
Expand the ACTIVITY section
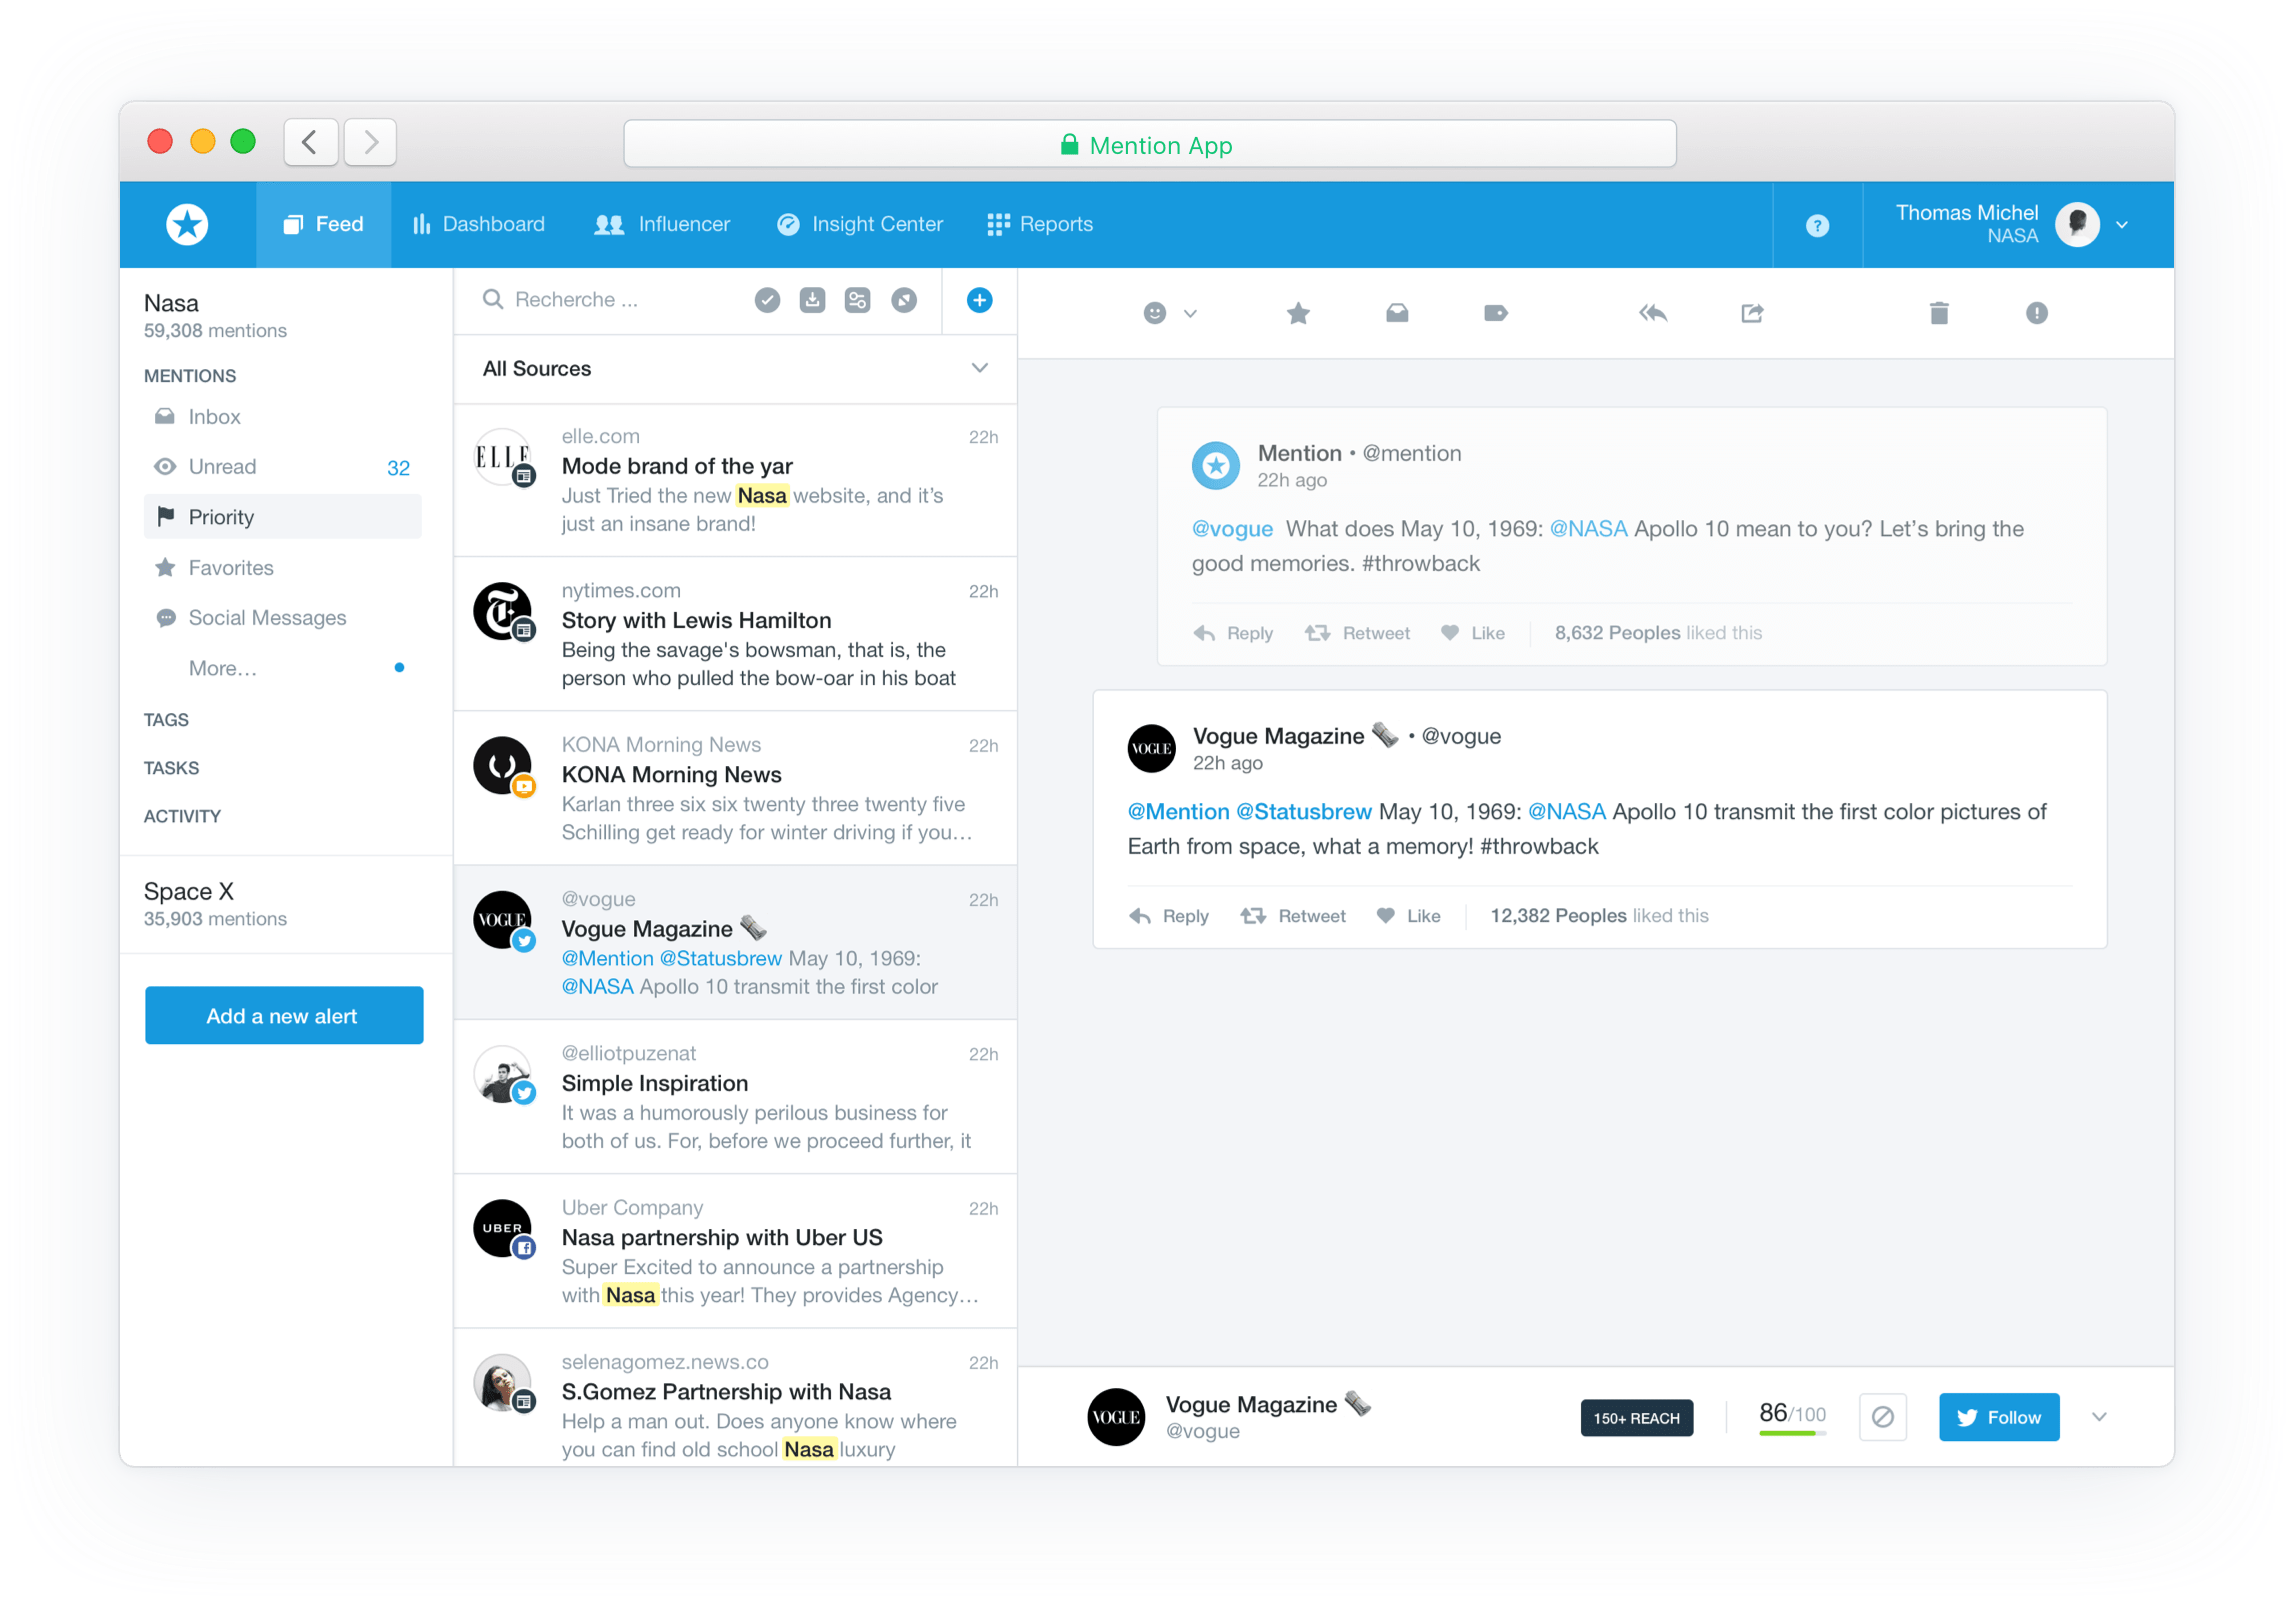coord(182,816)
